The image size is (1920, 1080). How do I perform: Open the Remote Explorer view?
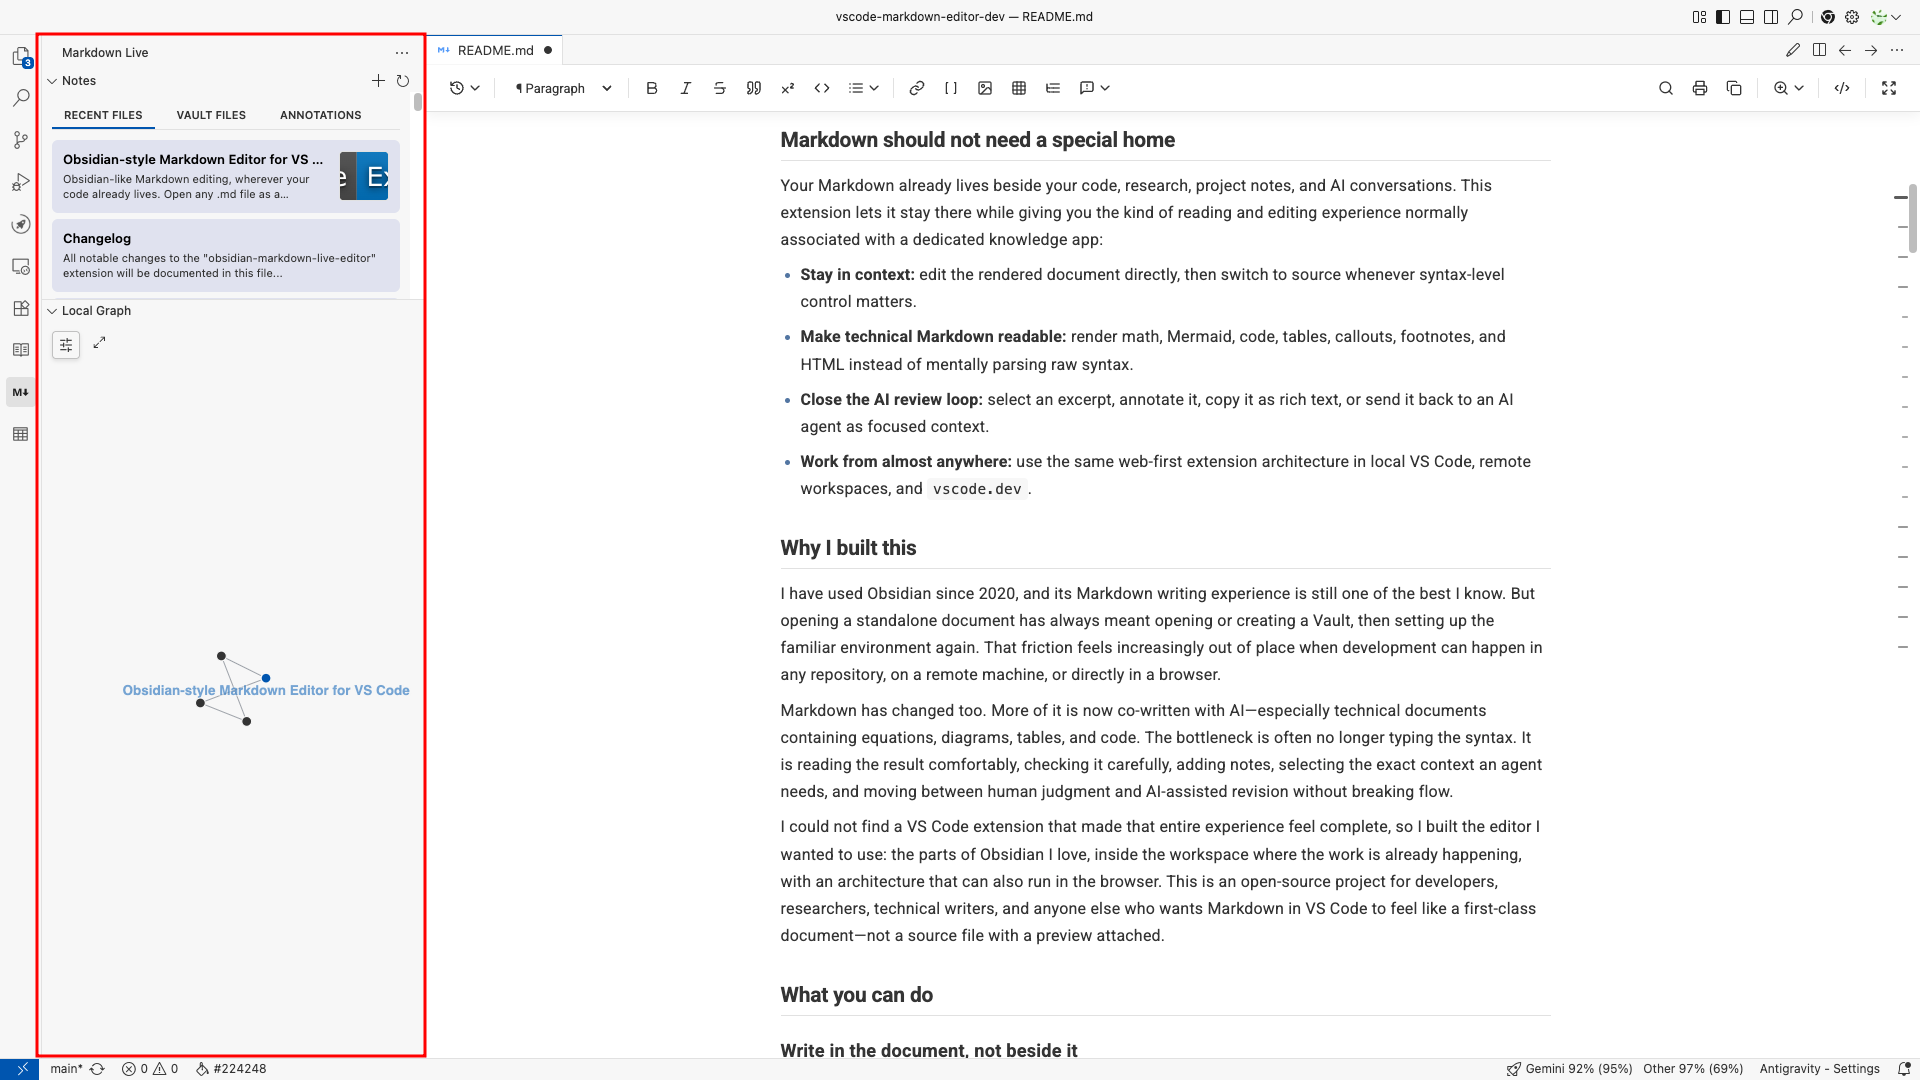tap(21, 266)
